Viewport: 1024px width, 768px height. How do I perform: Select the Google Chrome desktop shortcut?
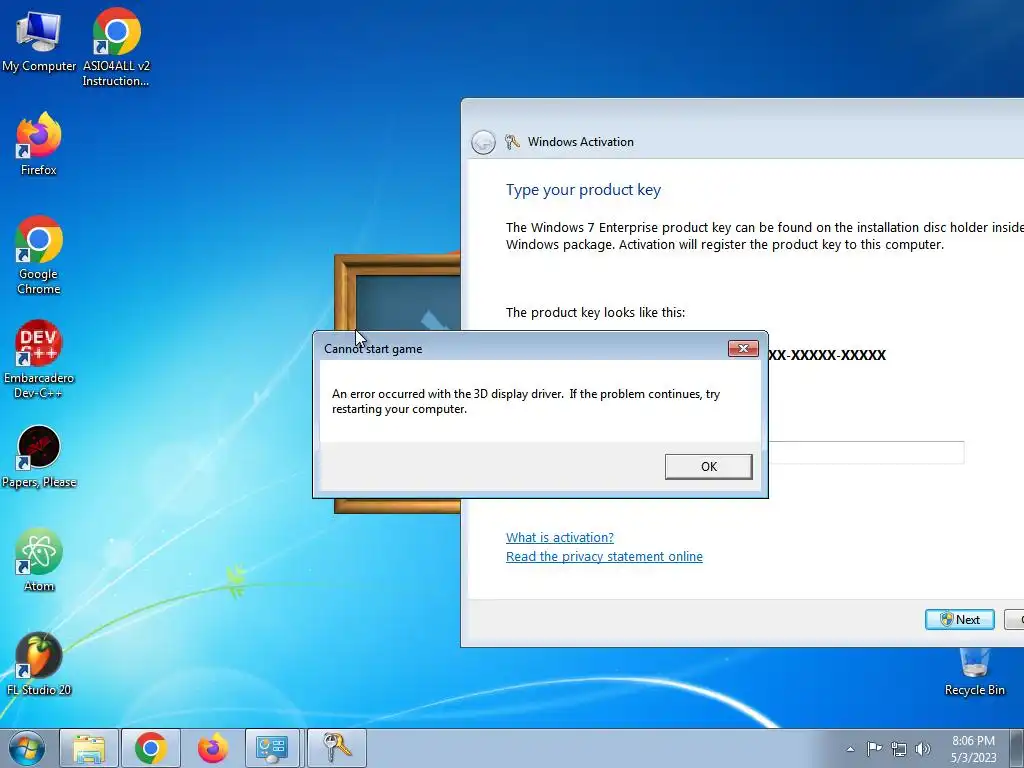pos(39,255)
